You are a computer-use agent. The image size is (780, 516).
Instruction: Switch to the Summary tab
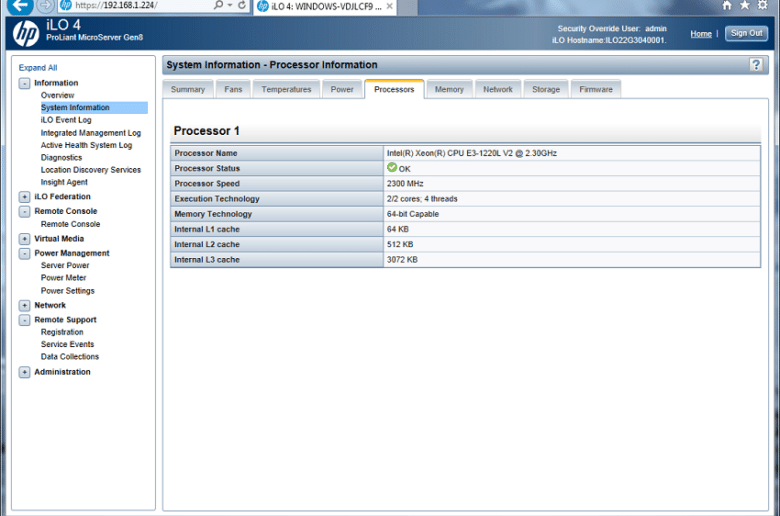click(188, 89)
